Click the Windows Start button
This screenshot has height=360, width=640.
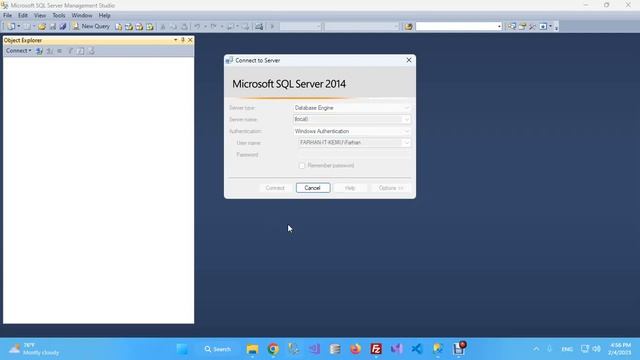[182, 349]
